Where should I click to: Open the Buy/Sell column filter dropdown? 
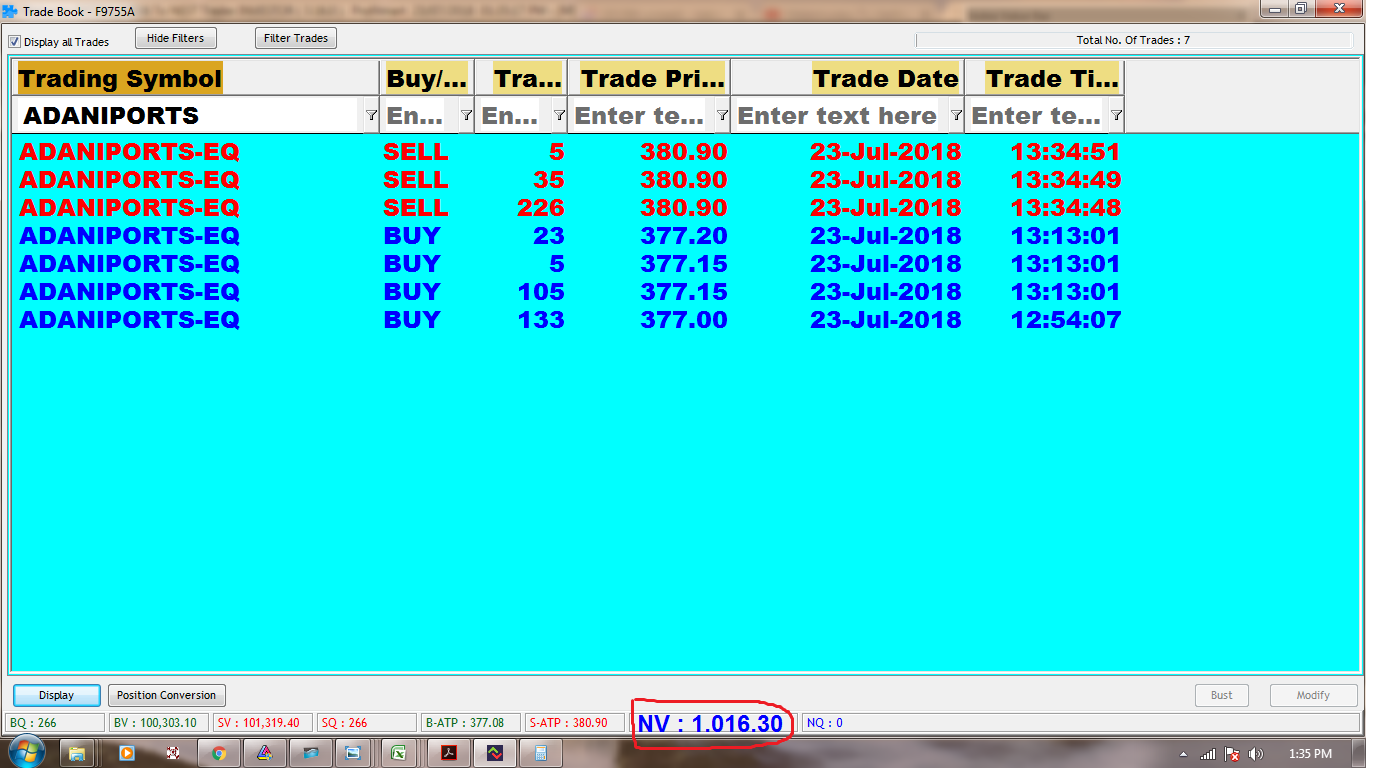[x=466, y=115]
